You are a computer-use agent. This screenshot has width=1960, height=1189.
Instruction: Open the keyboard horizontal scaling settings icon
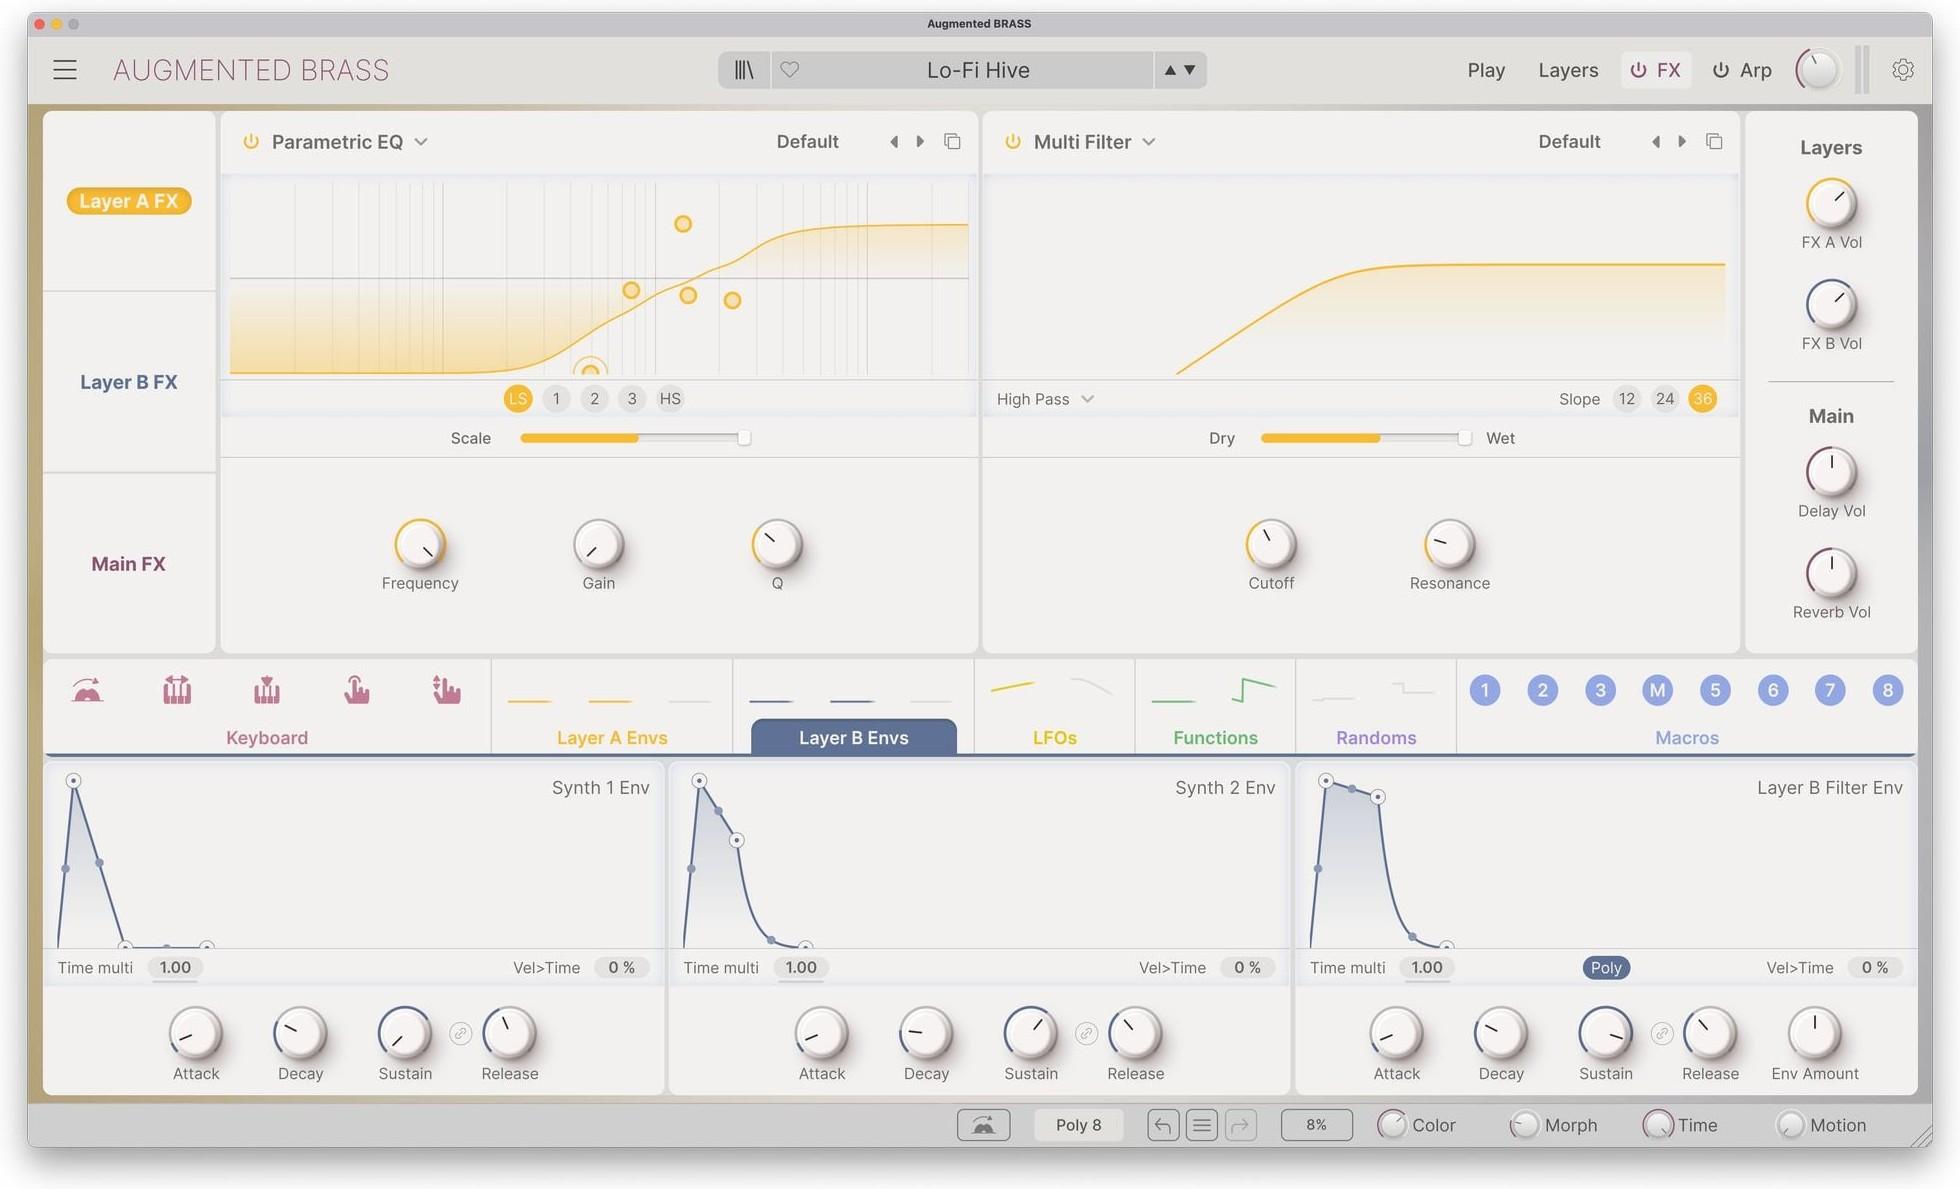pyautogui.click(x=176, y=690)
